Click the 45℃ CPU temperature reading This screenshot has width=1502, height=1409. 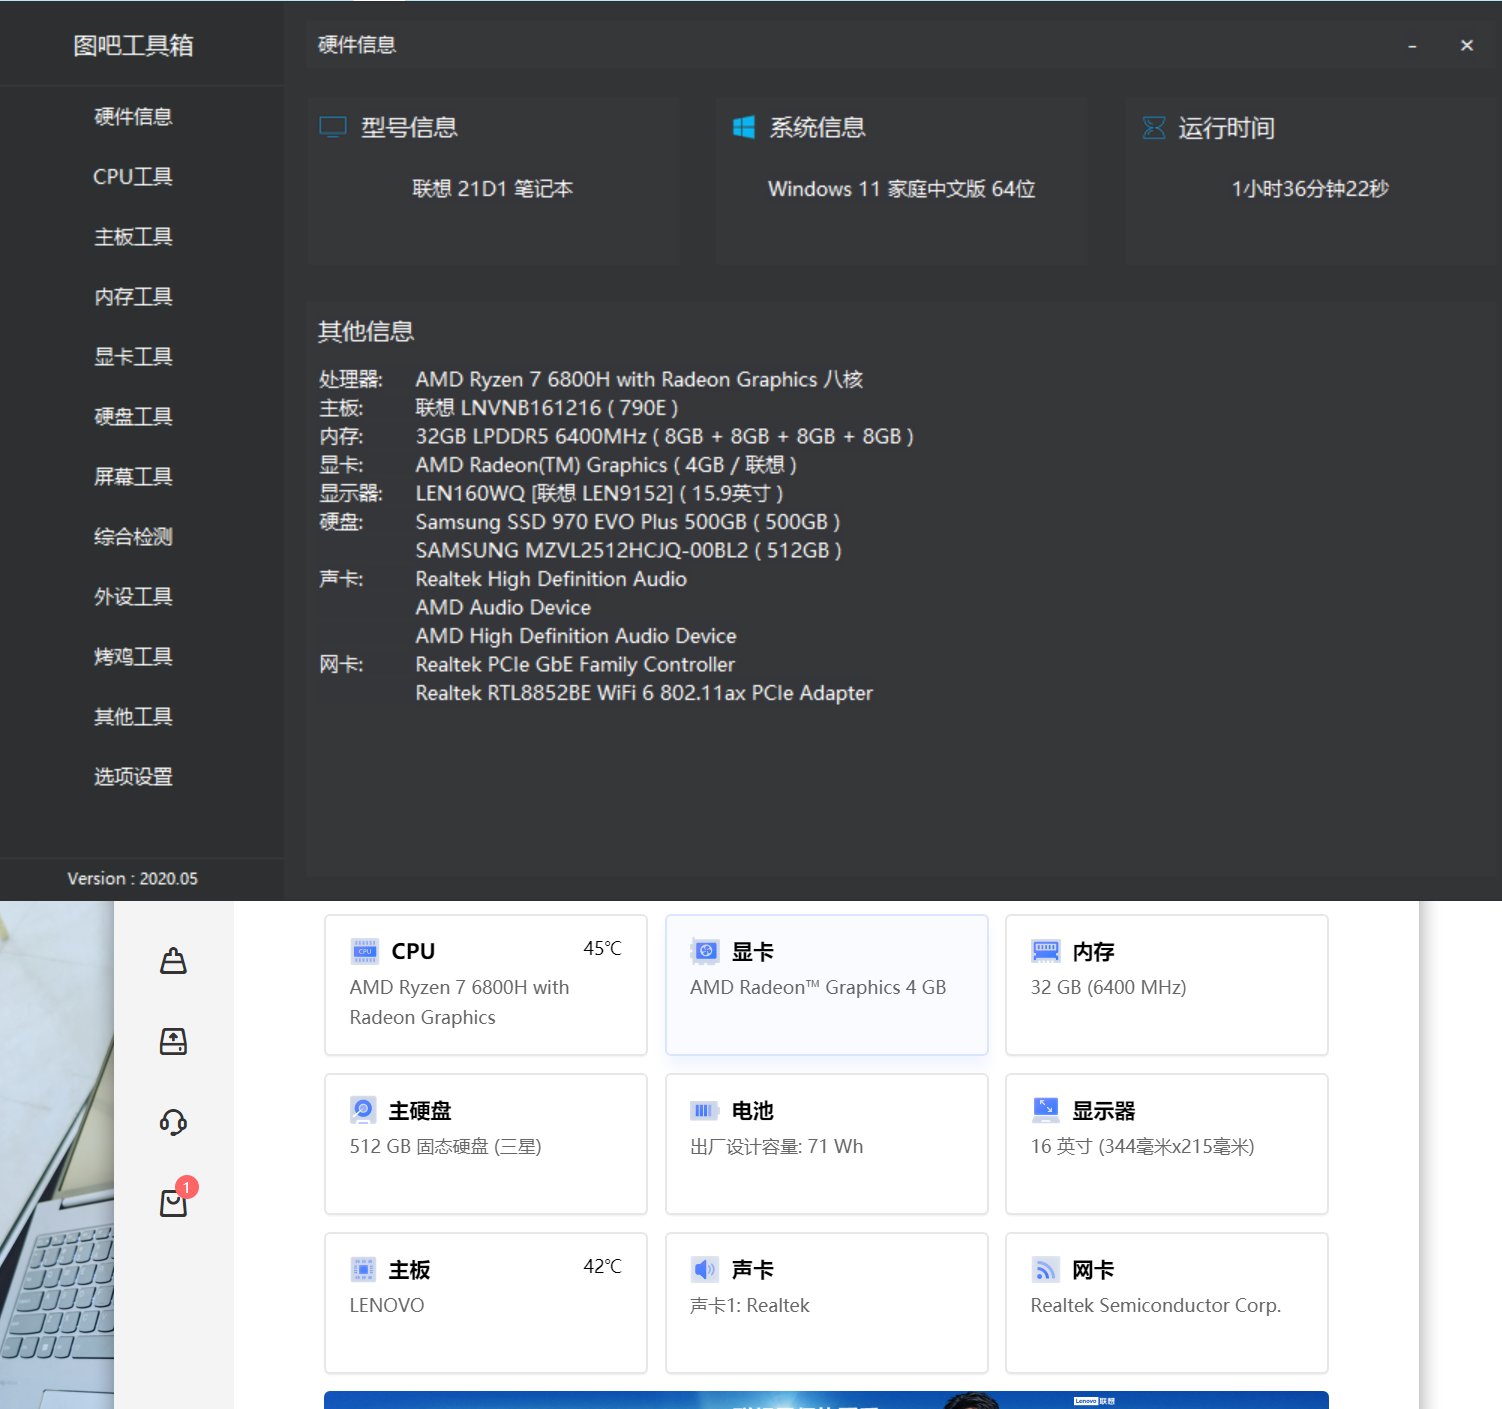pos(602,948)
